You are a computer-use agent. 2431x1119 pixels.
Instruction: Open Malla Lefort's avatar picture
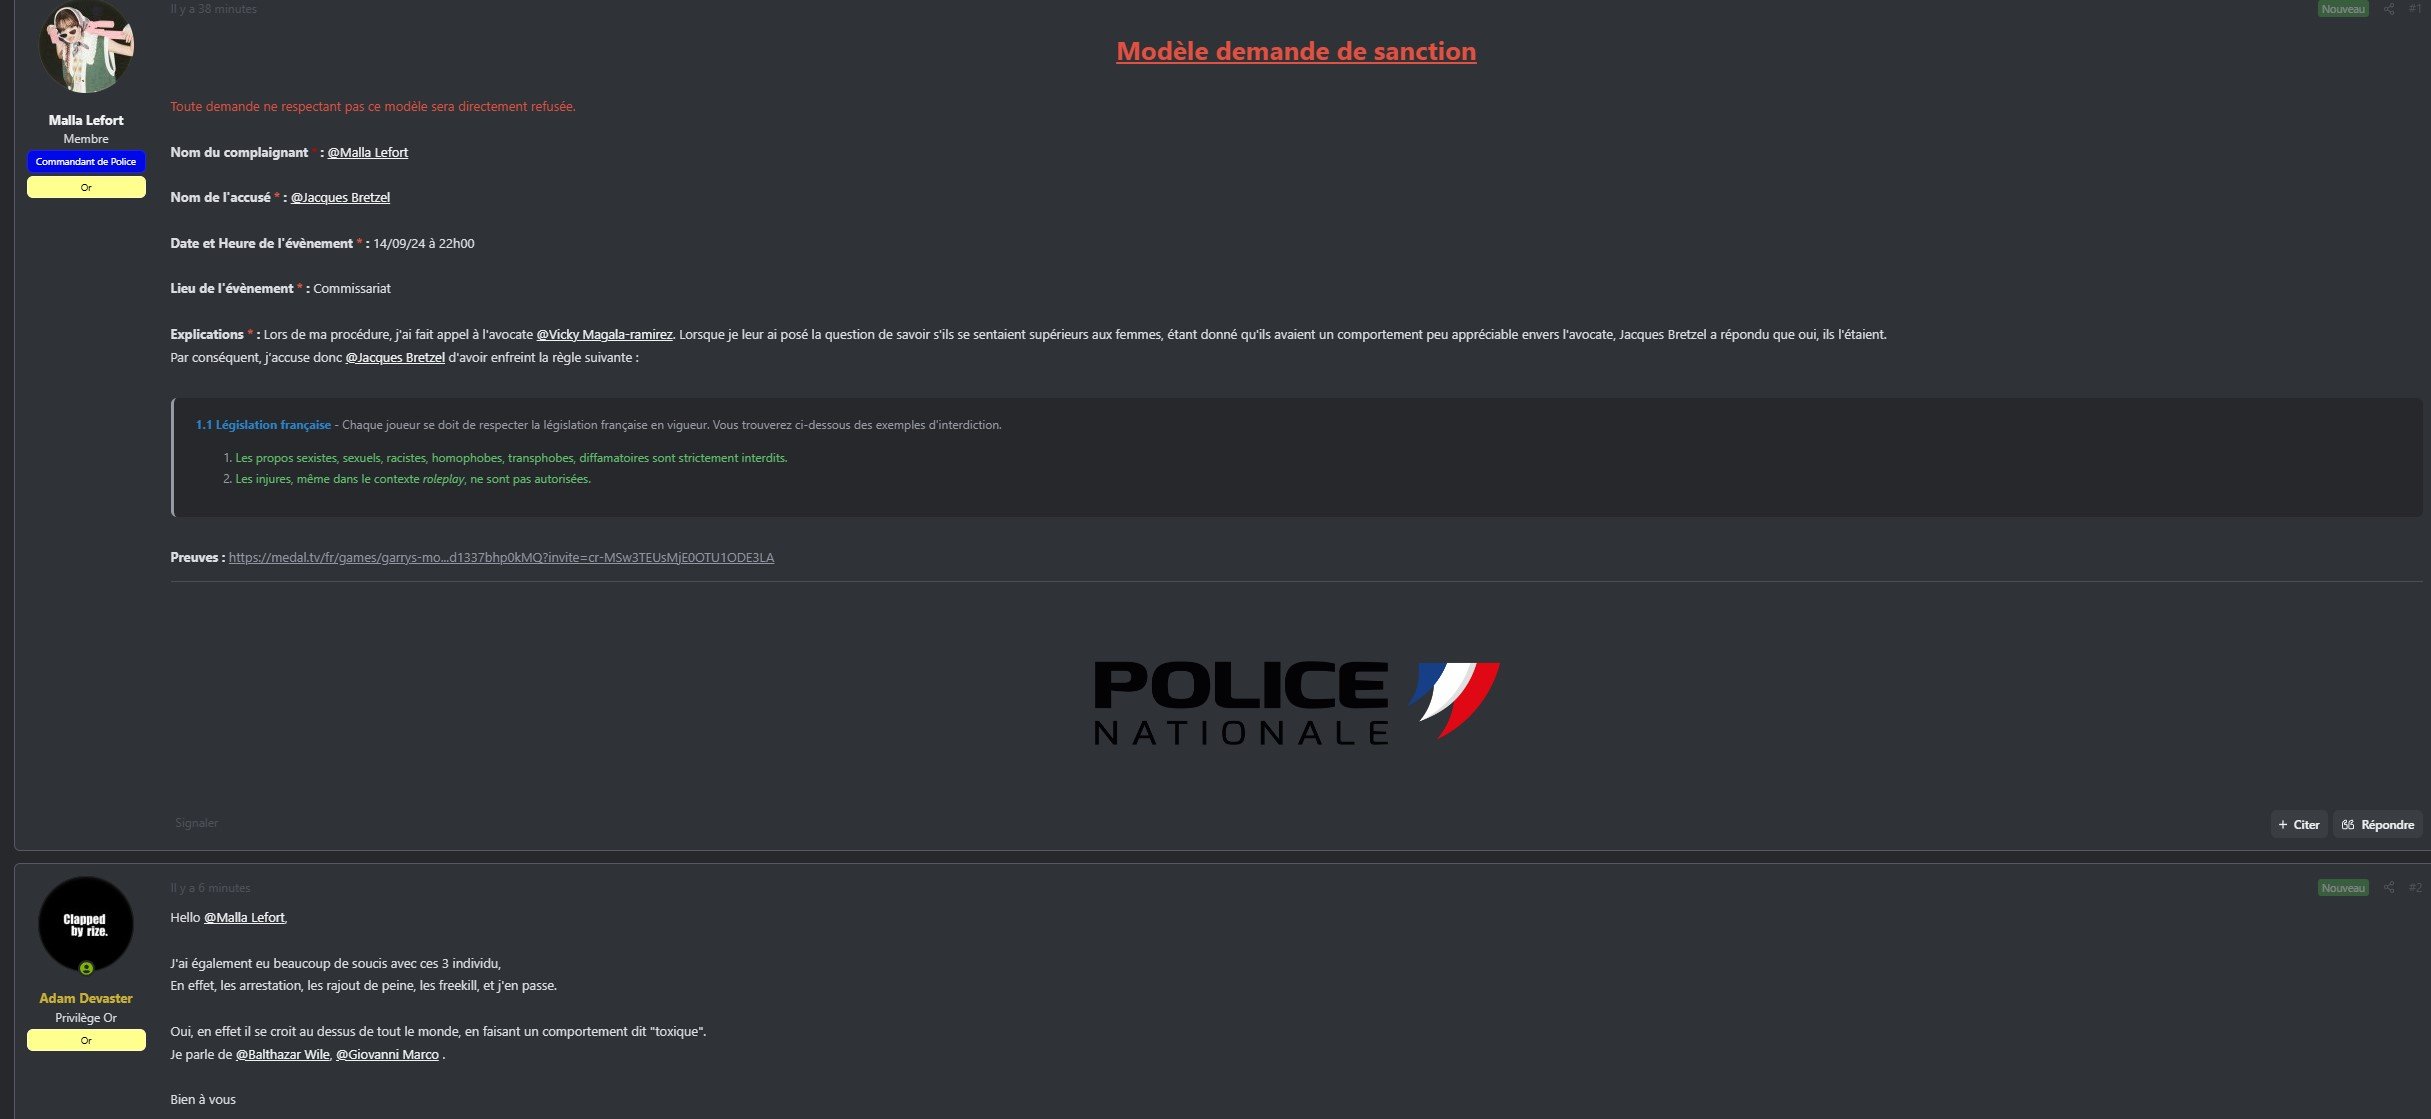point(86,46)
